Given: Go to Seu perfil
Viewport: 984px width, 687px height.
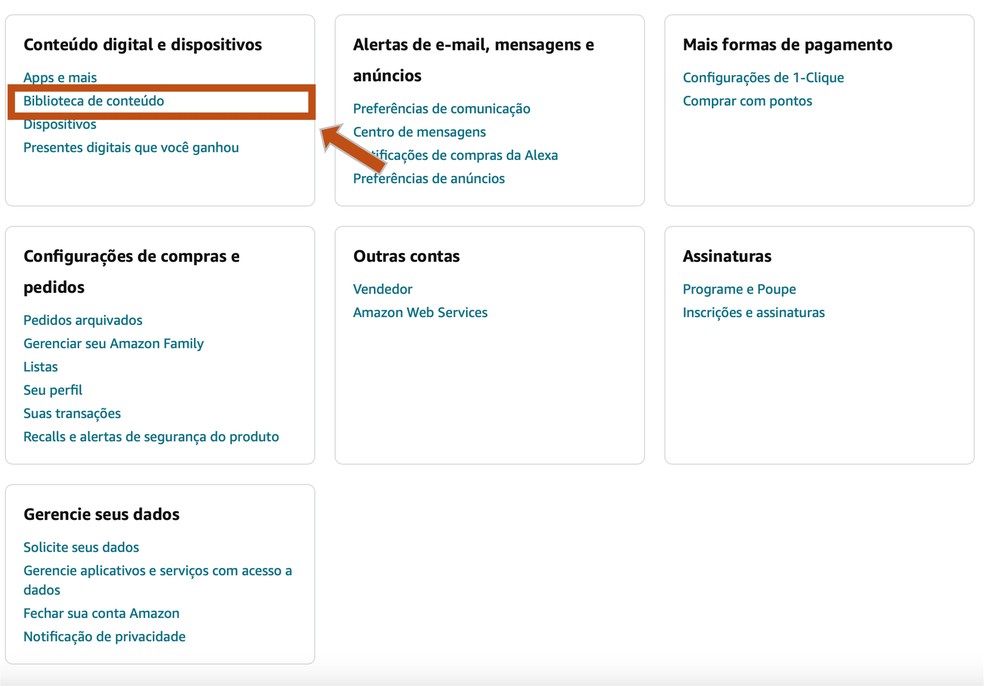Looking at the screenshot, I should tap(52, 390).
